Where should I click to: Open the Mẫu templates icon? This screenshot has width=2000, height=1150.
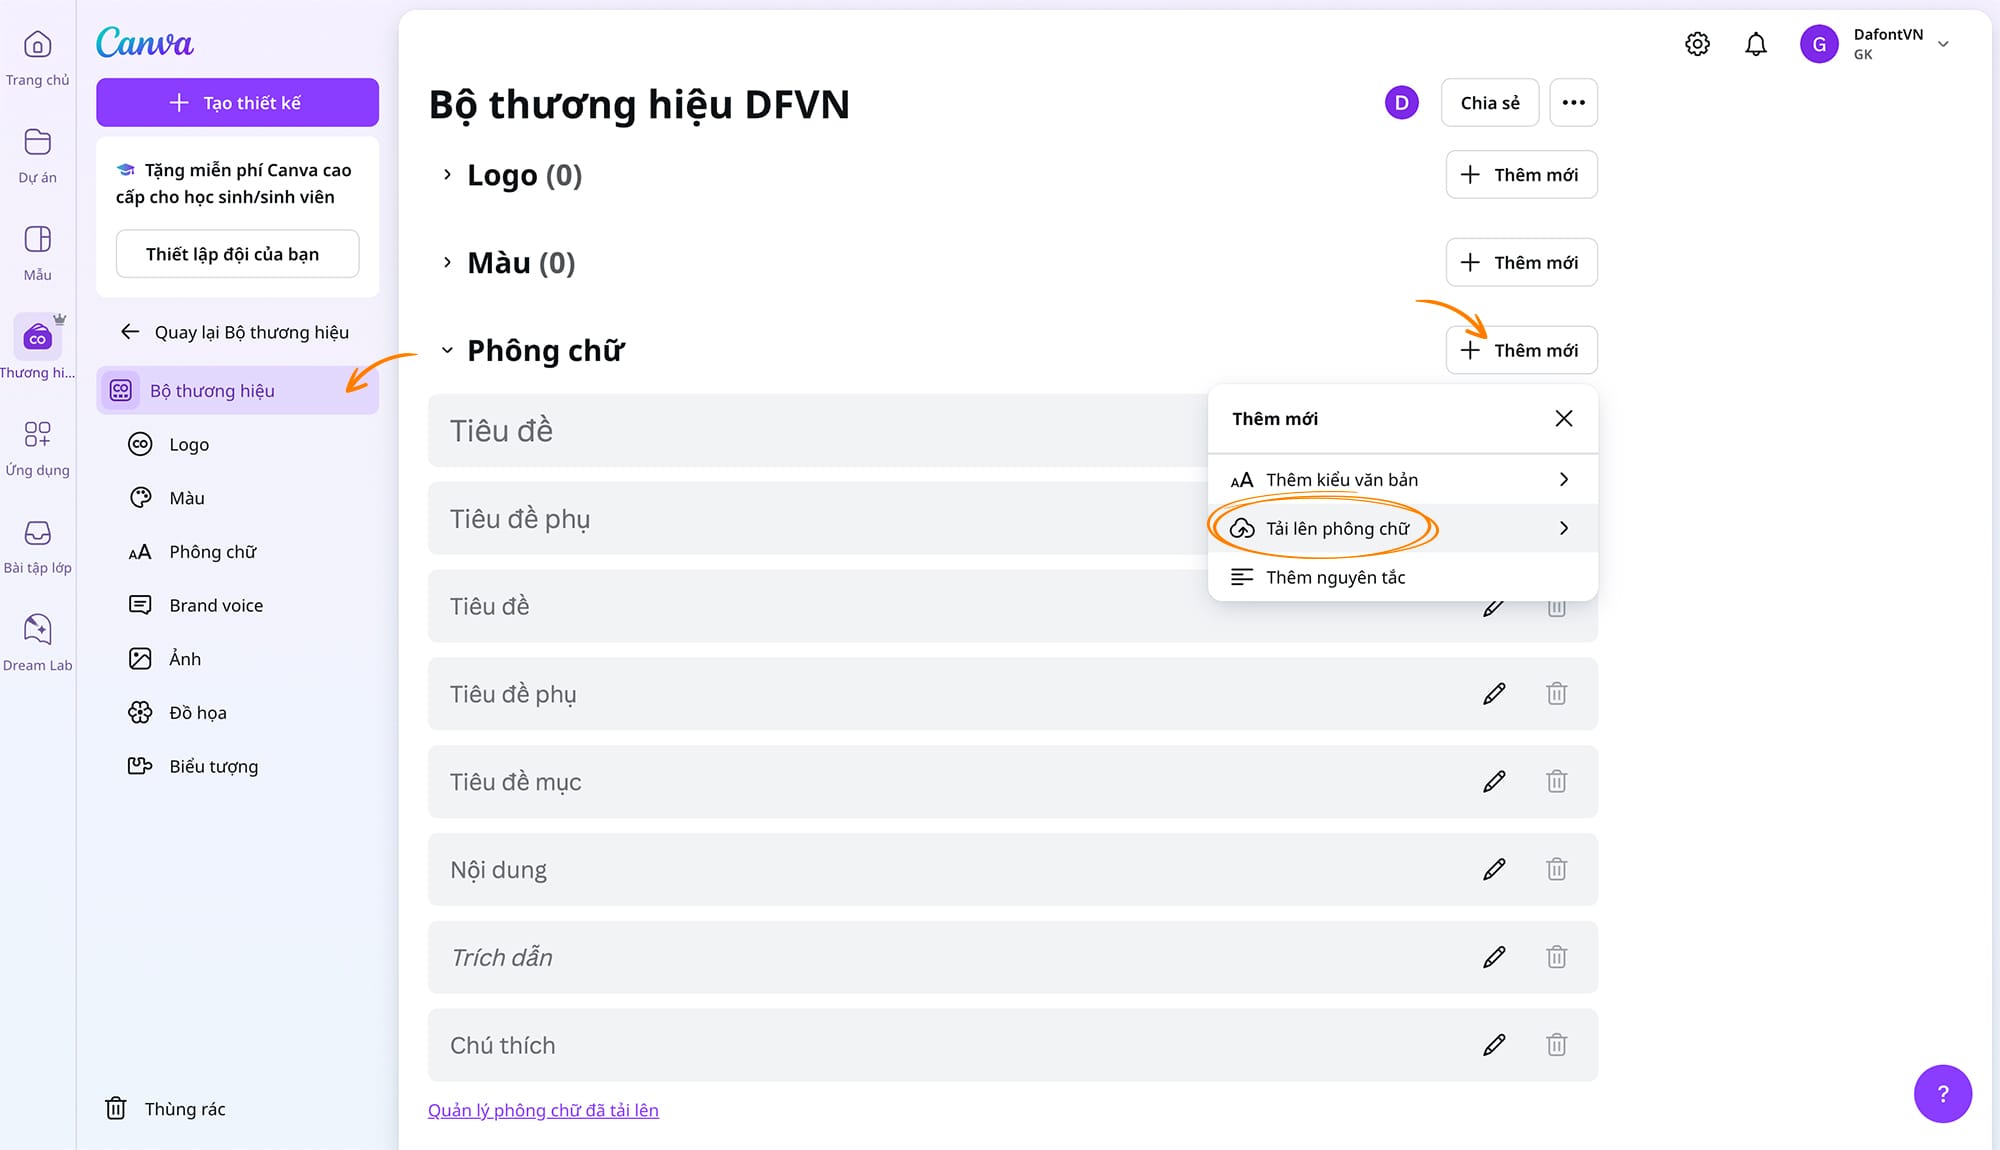pos(37,239)
